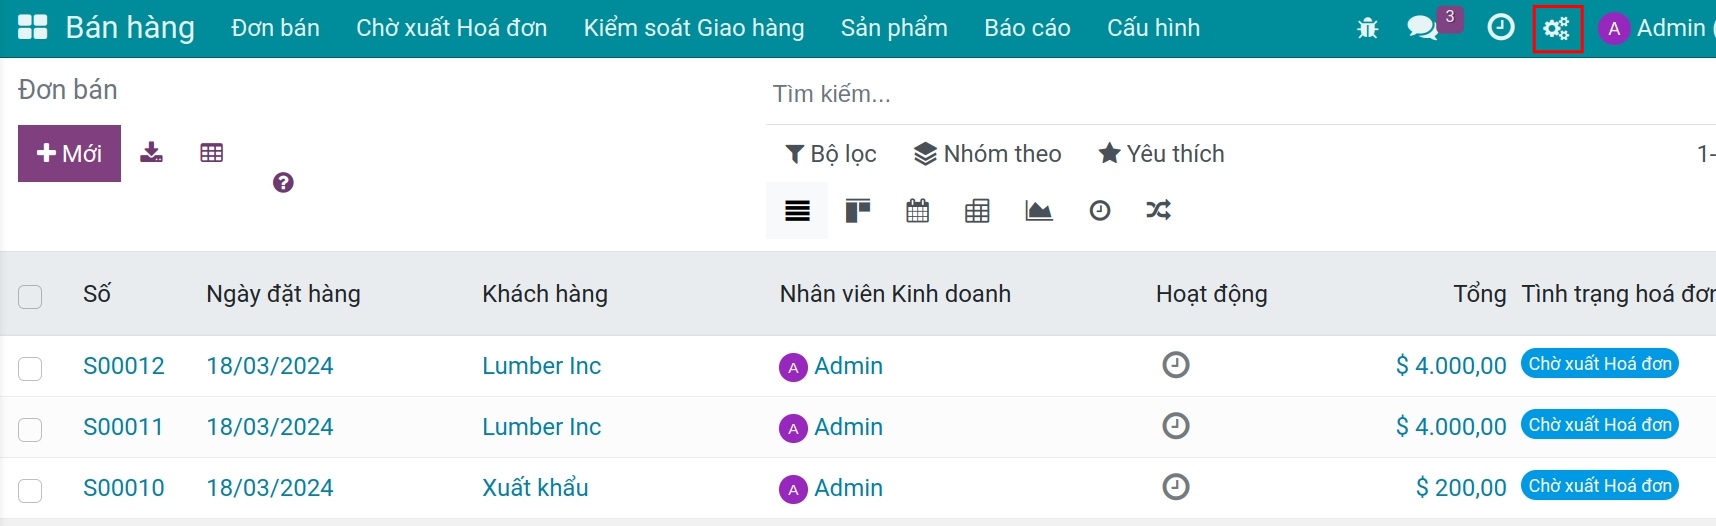The image size is (1716, 526).
Task: Open the conversations chat icon
Action: tap(1422, 28)
